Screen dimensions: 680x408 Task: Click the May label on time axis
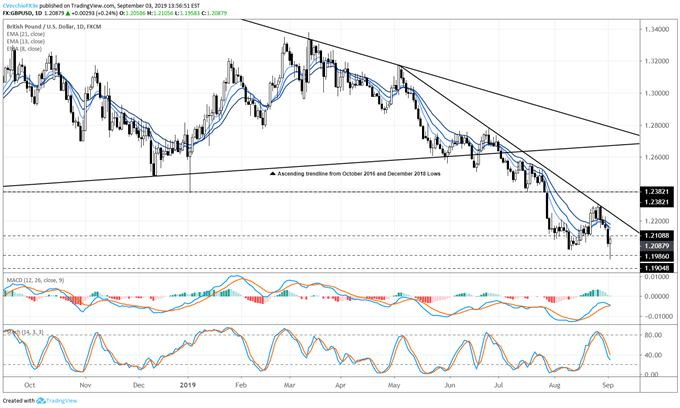tap(394, 385)
